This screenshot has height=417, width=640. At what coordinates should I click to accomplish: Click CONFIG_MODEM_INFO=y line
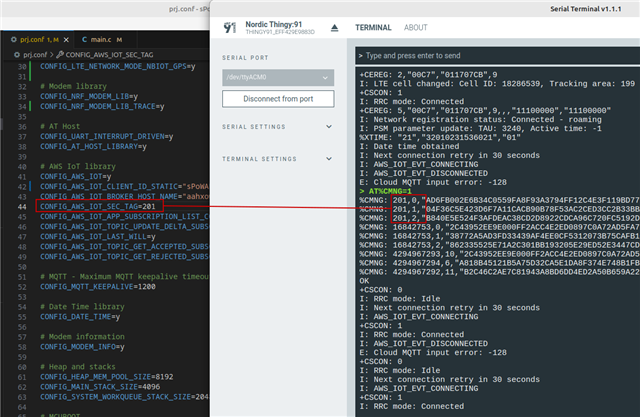coord(82,347)
